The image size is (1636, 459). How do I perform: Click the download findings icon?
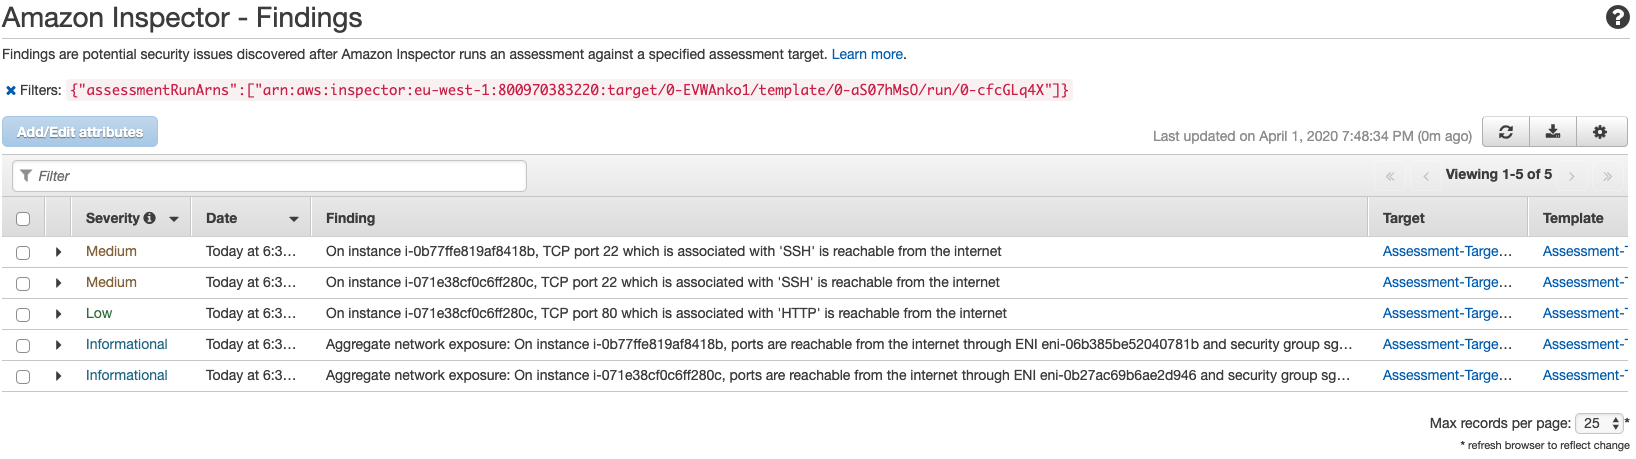coord(1553,132)
